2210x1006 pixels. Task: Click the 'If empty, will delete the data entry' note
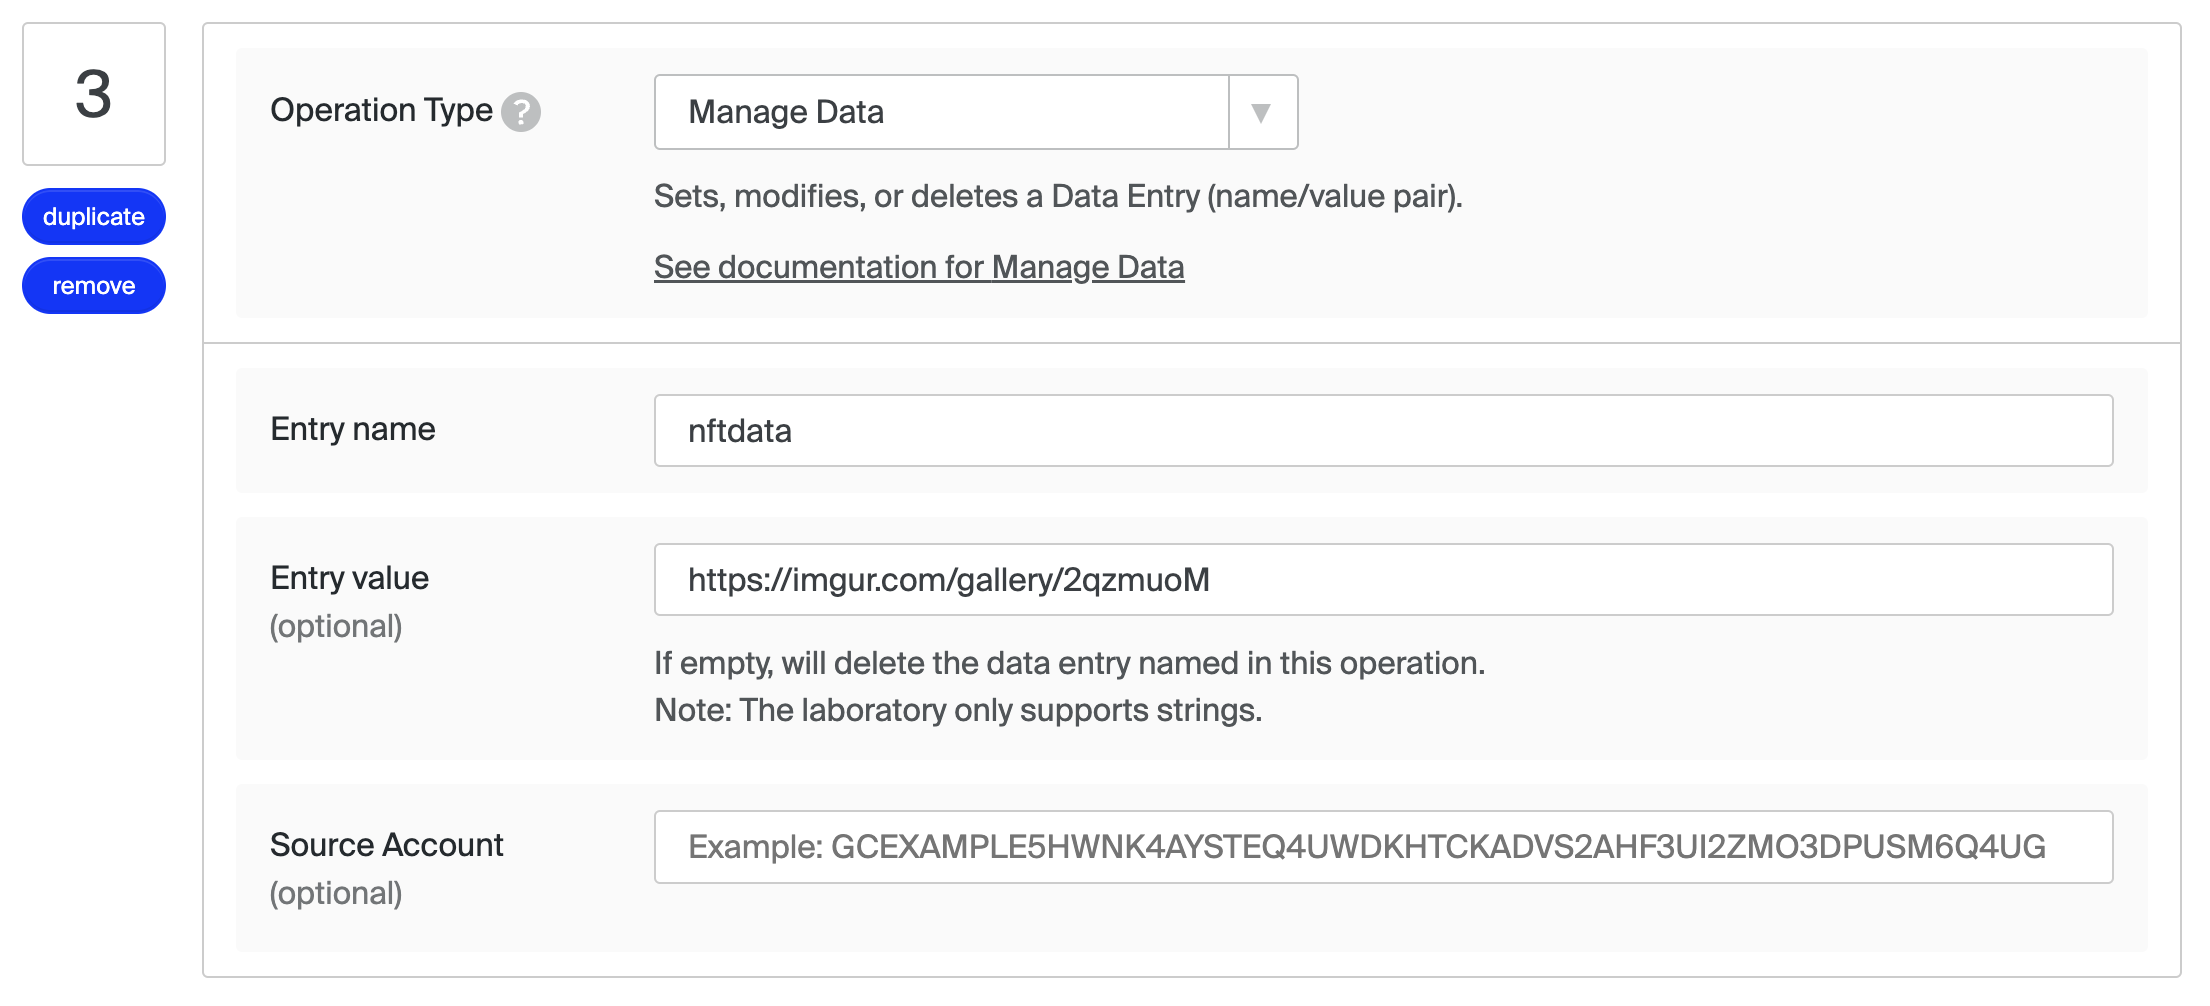coord(1070,663)
